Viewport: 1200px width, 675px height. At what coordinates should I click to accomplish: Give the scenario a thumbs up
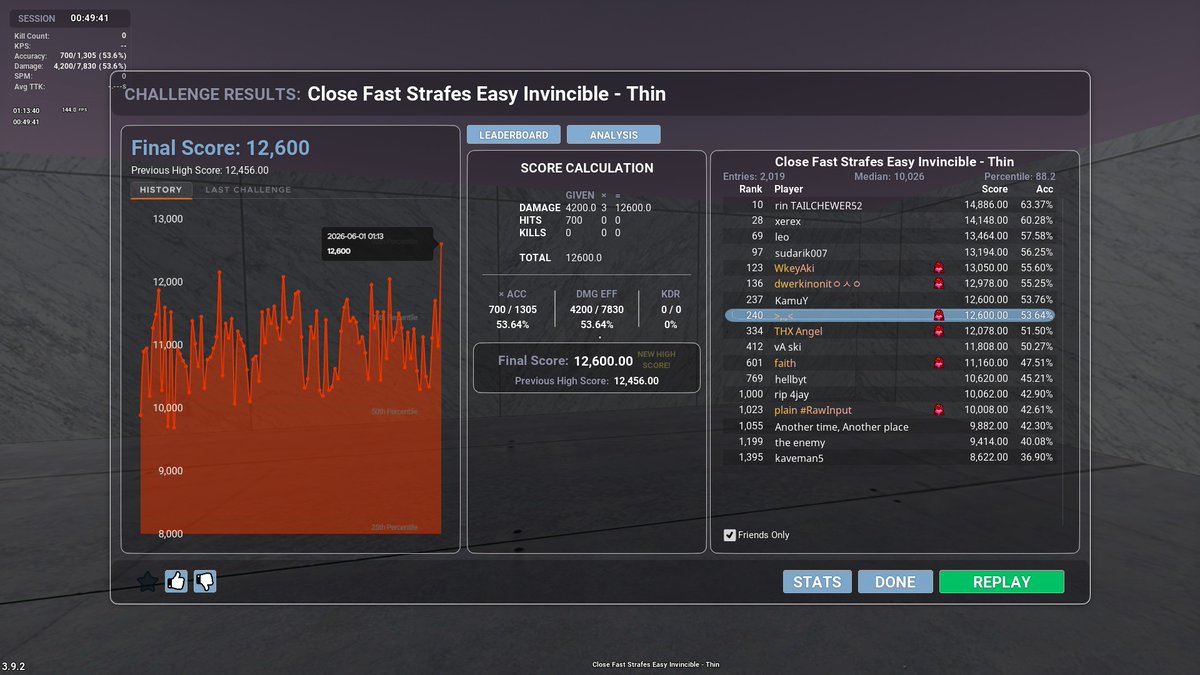(176, 581)
